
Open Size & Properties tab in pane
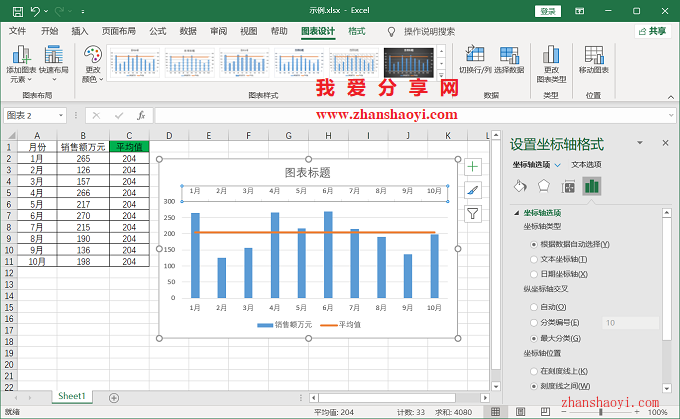click(568, 187)
